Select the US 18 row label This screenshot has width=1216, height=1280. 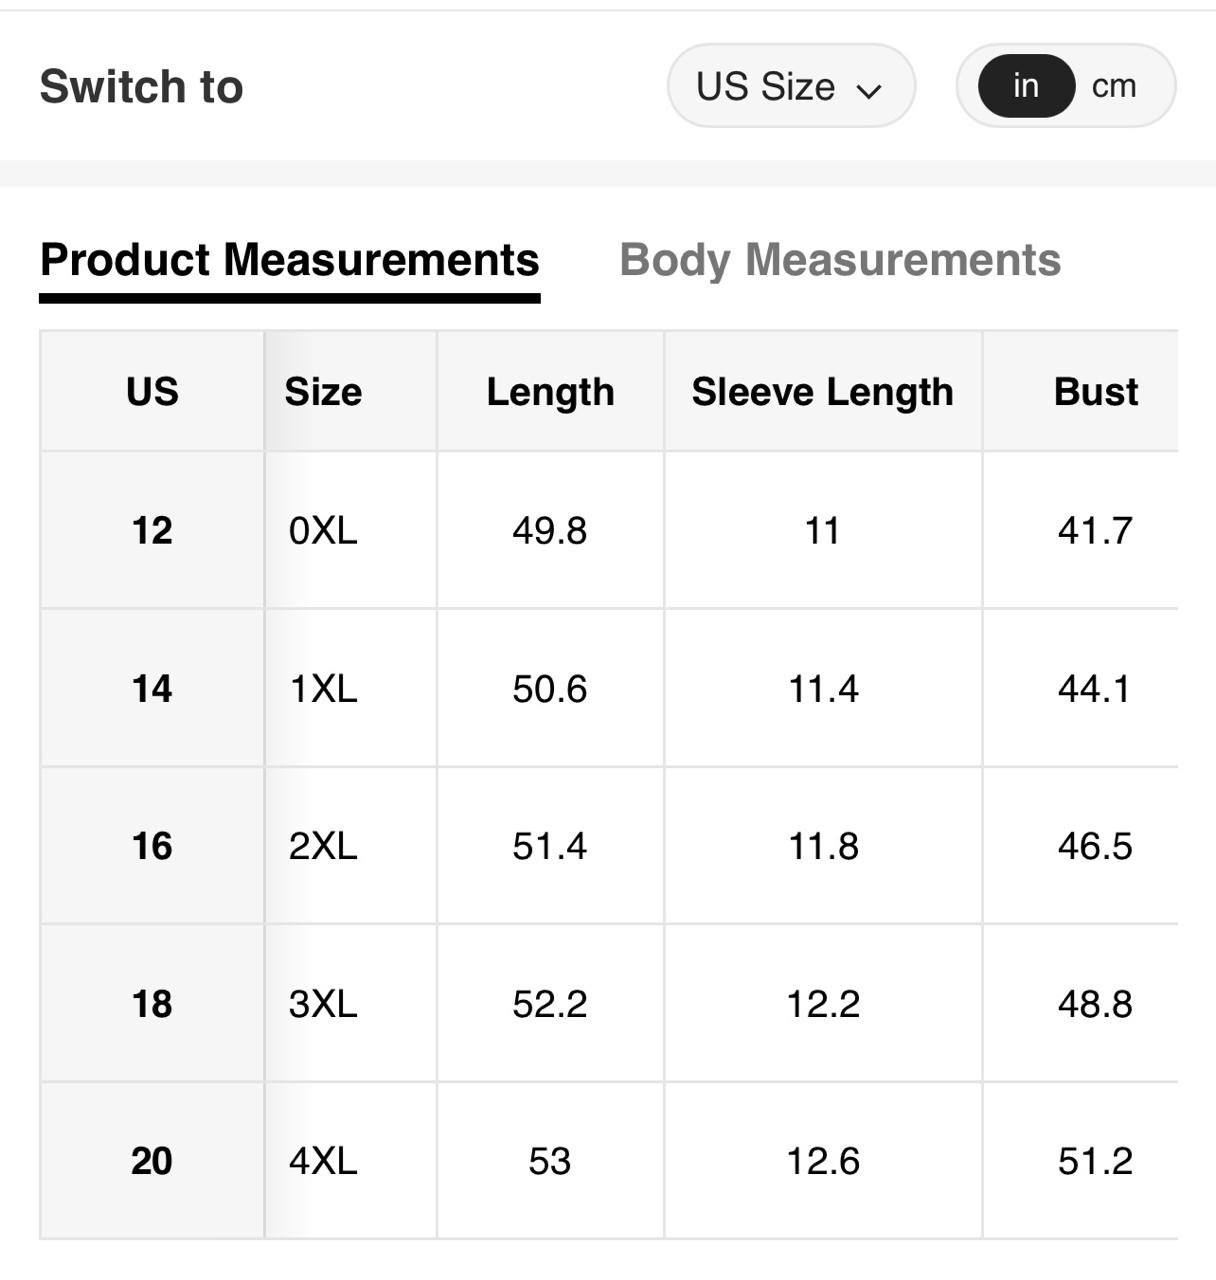pyautogui.click(x=152, y=1003)
